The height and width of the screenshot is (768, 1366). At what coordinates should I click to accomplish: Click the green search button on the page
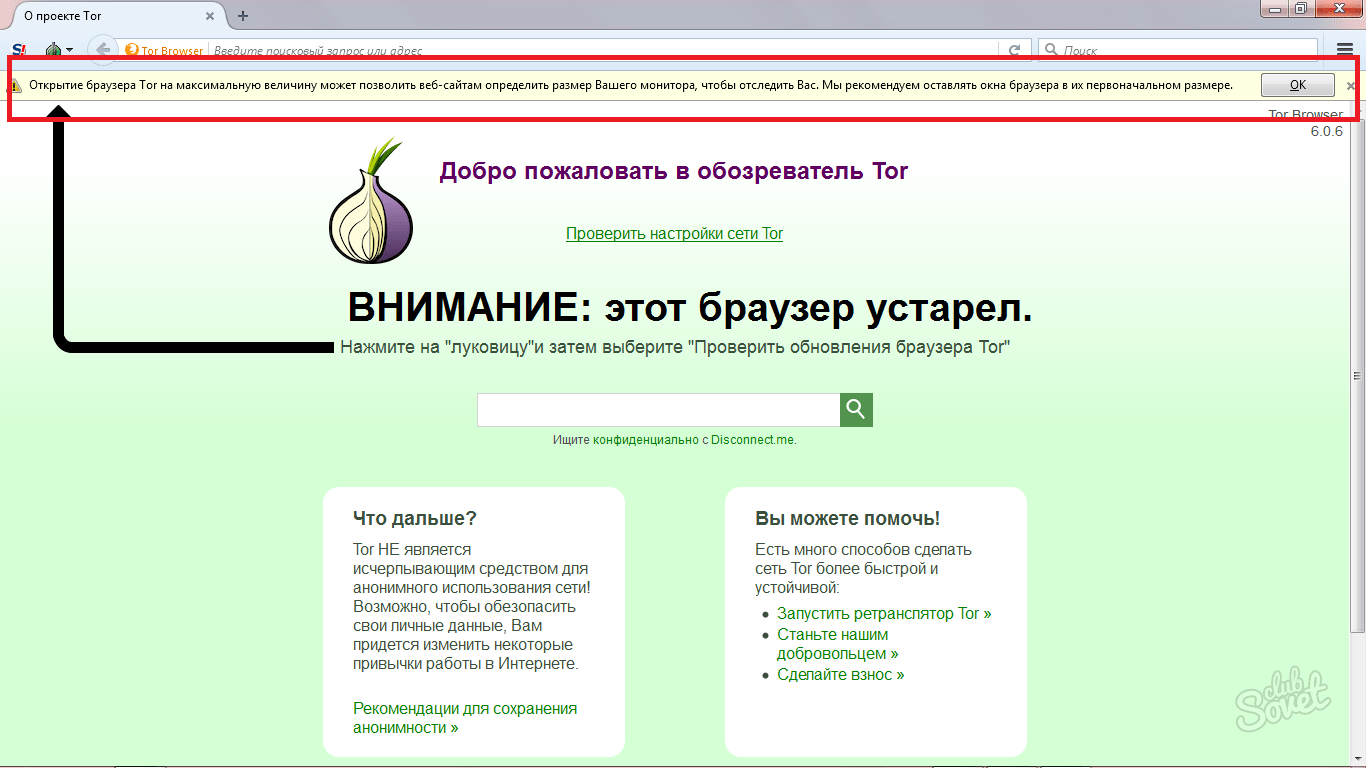856,410
